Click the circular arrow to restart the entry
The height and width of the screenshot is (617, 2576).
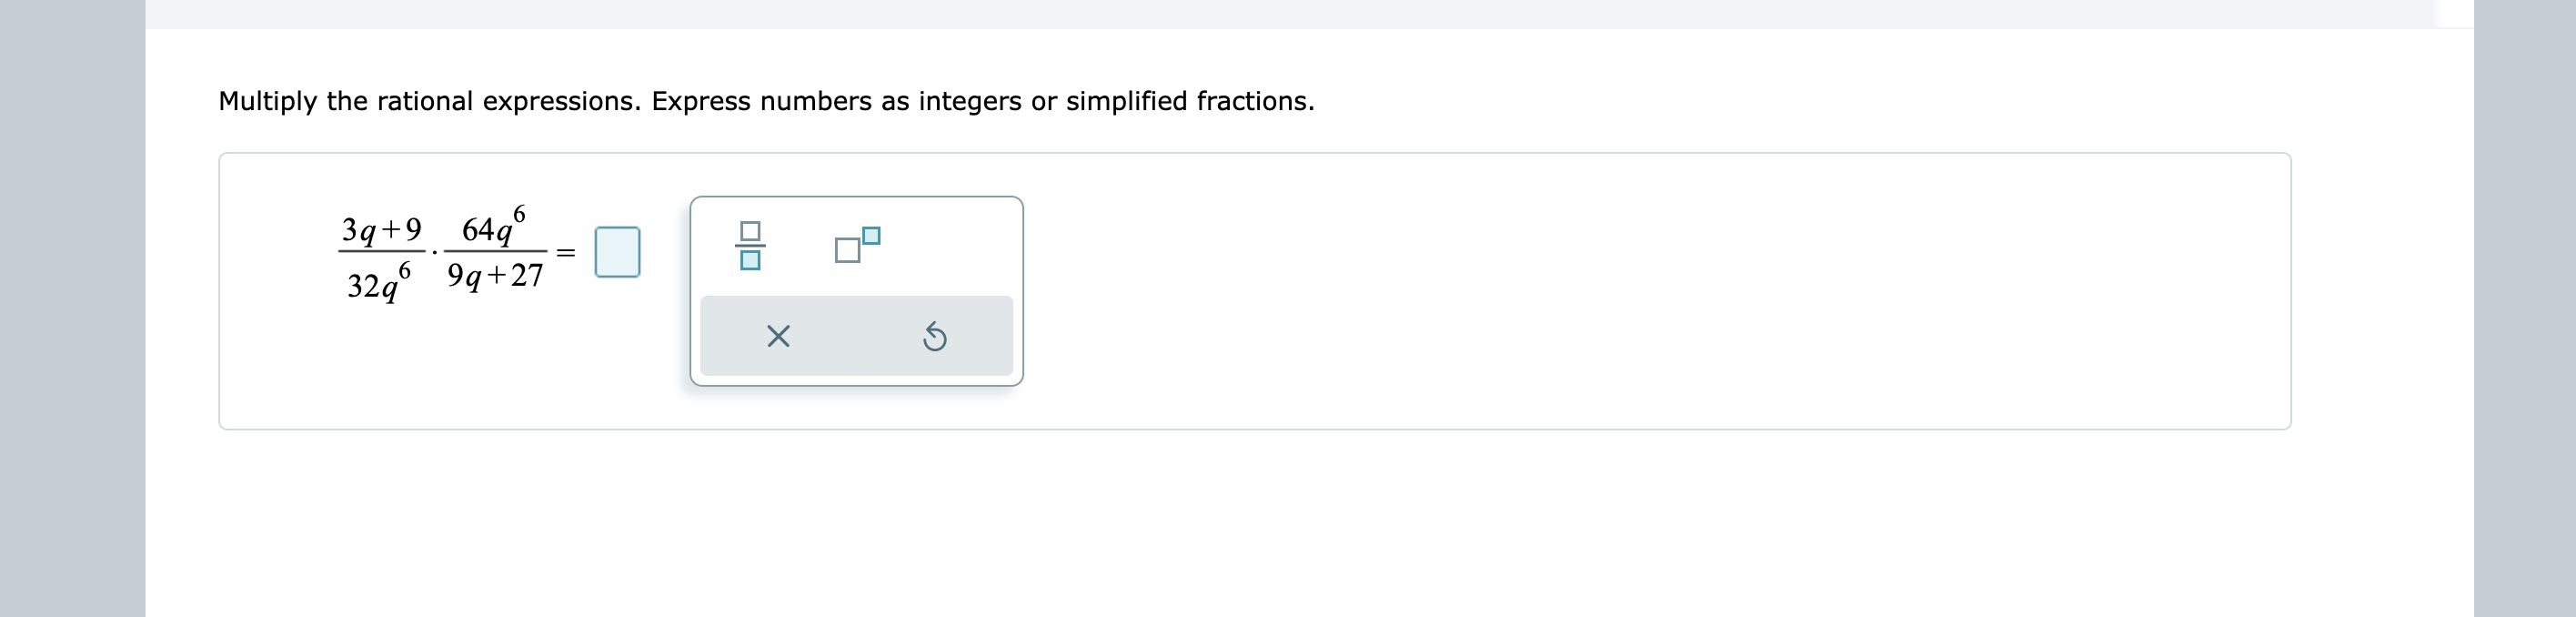coord(934,338)
